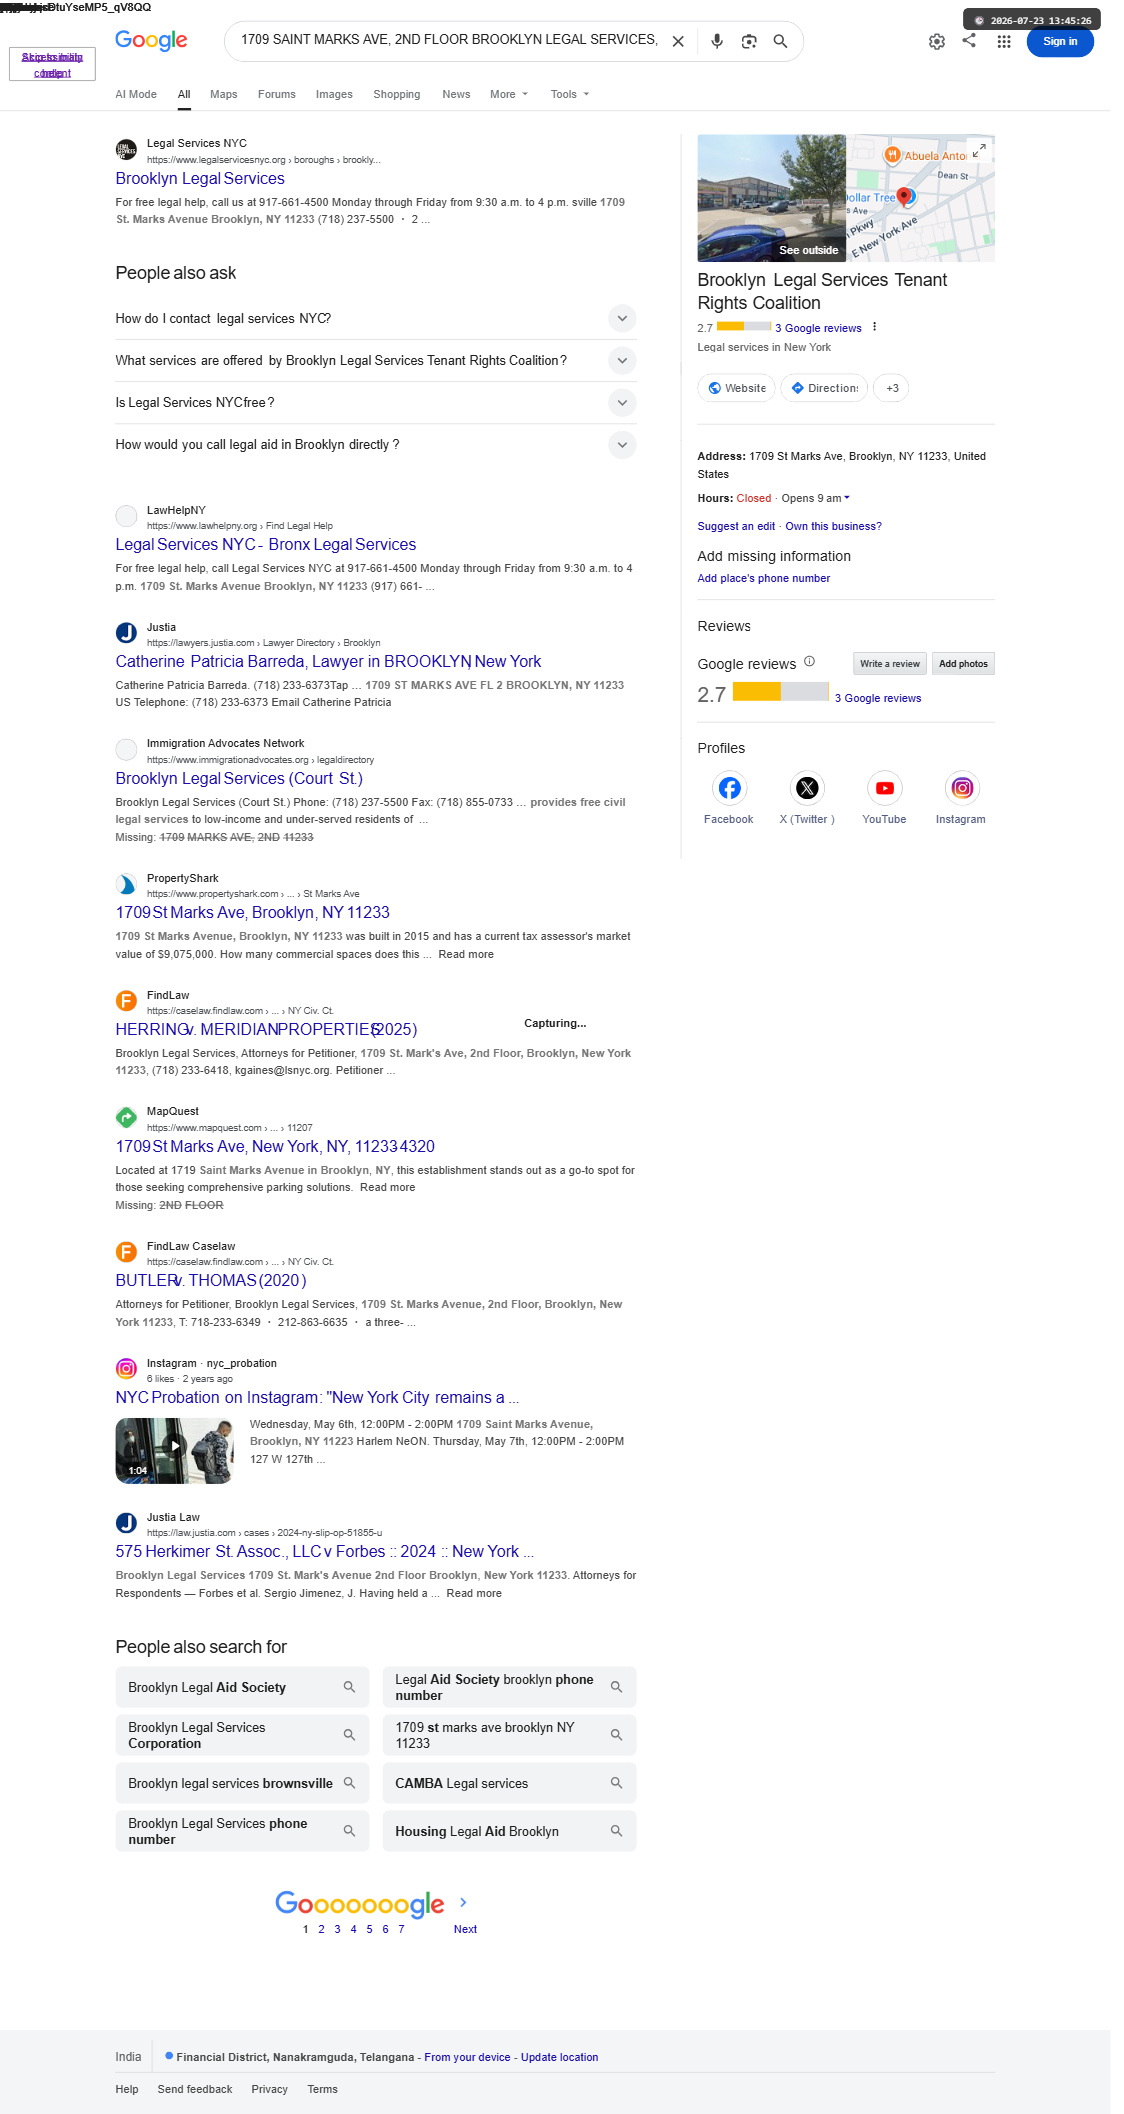
Task: Search CAMBA Legal services suggestion
Action: (509, 1783)
